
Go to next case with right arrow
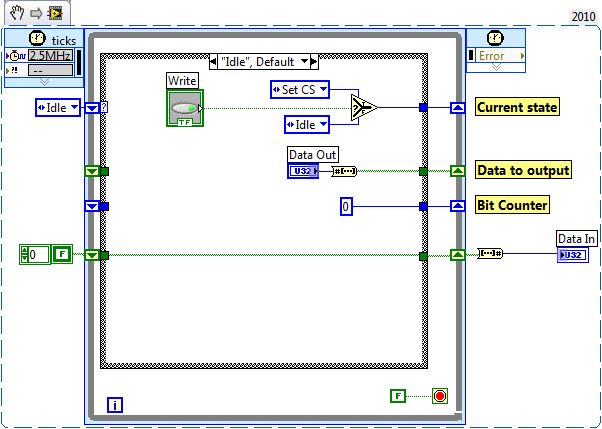tap(314, 61)
